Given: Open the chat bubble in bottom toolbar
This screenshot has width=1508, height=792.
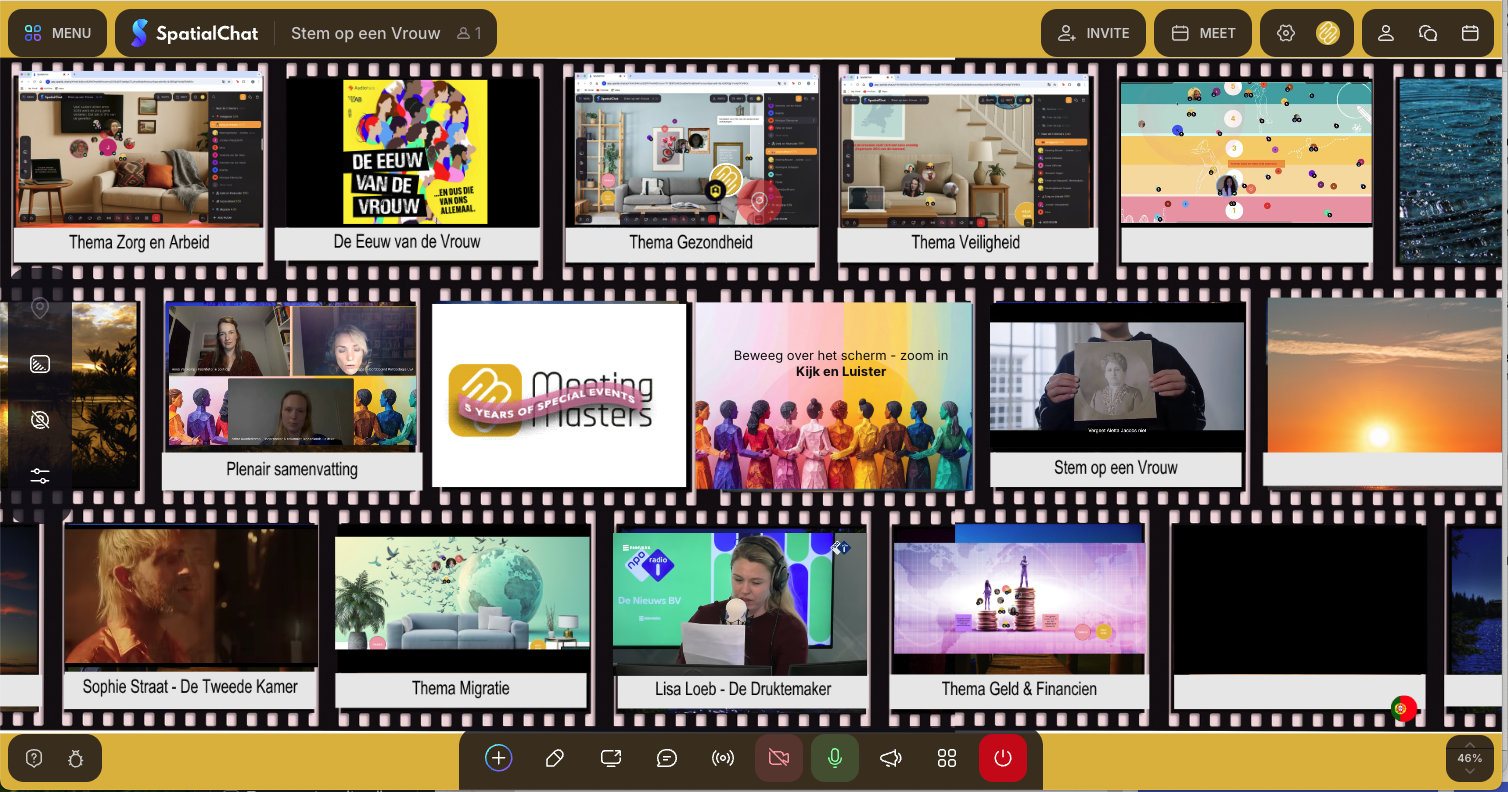Looking at the screenshot, I should (x=667, y=758).
